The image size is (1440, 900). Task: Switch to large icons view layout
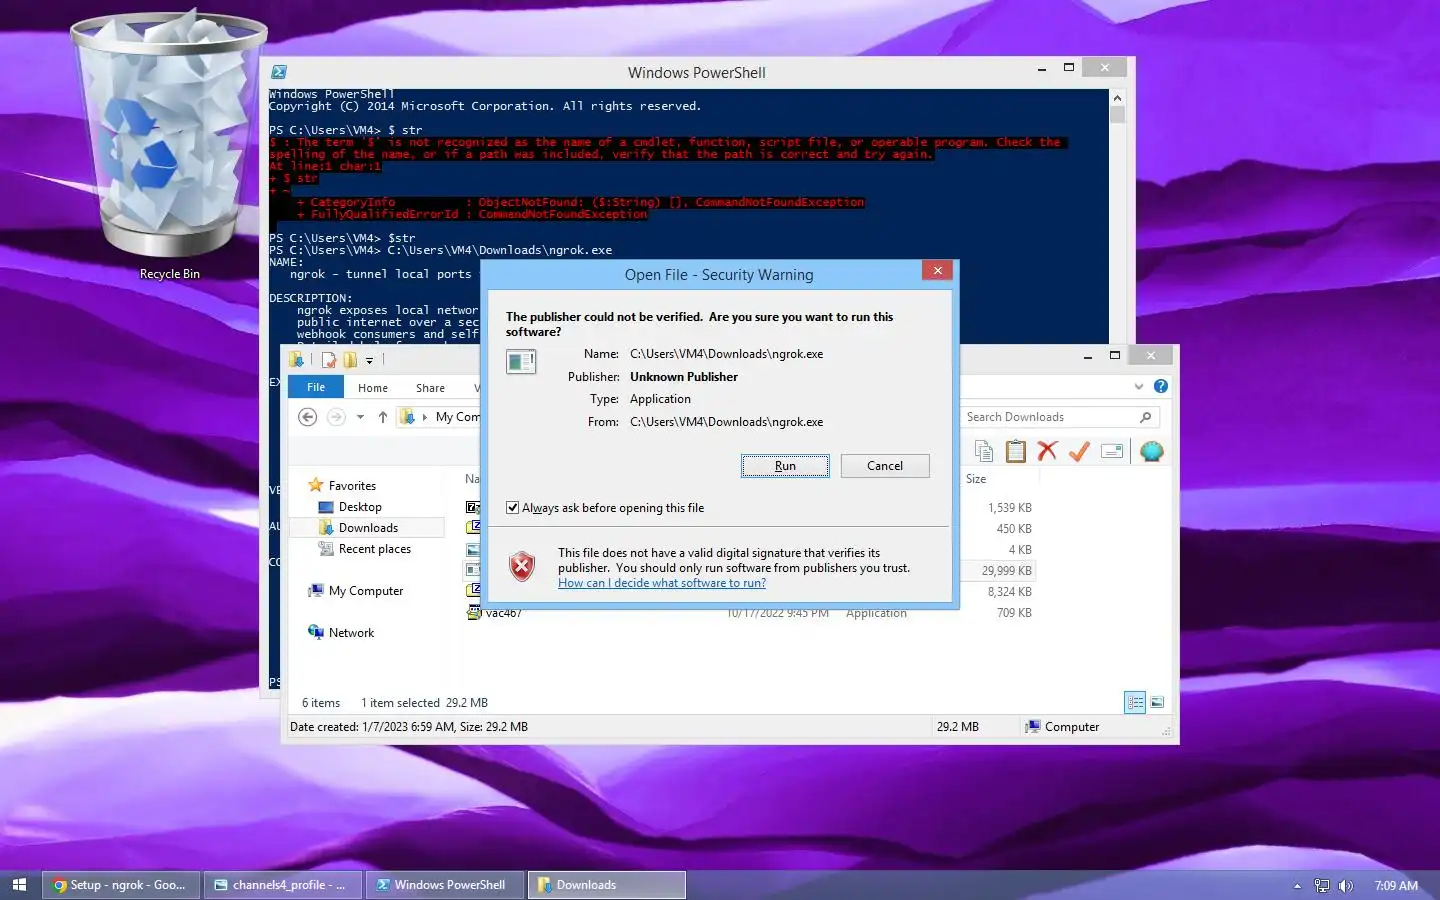click(1157, 703)
